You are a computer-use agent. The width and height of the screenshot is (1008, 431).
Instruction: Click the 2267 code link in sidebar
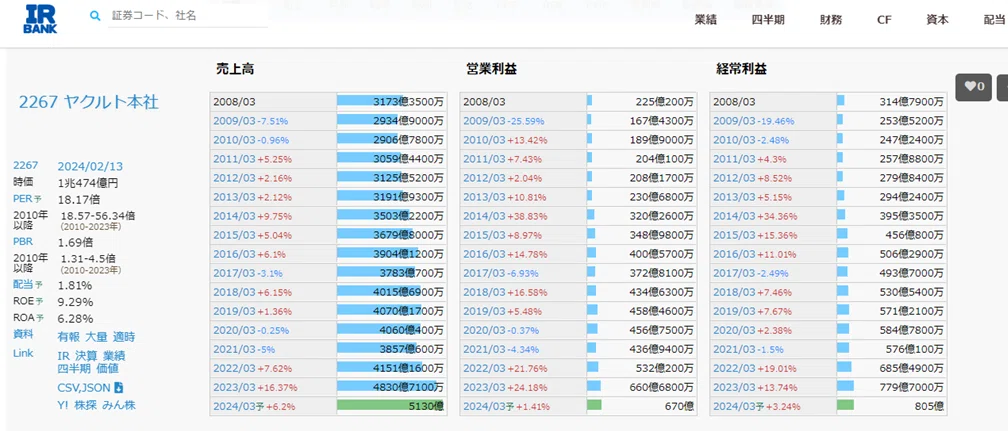point(25,166)
